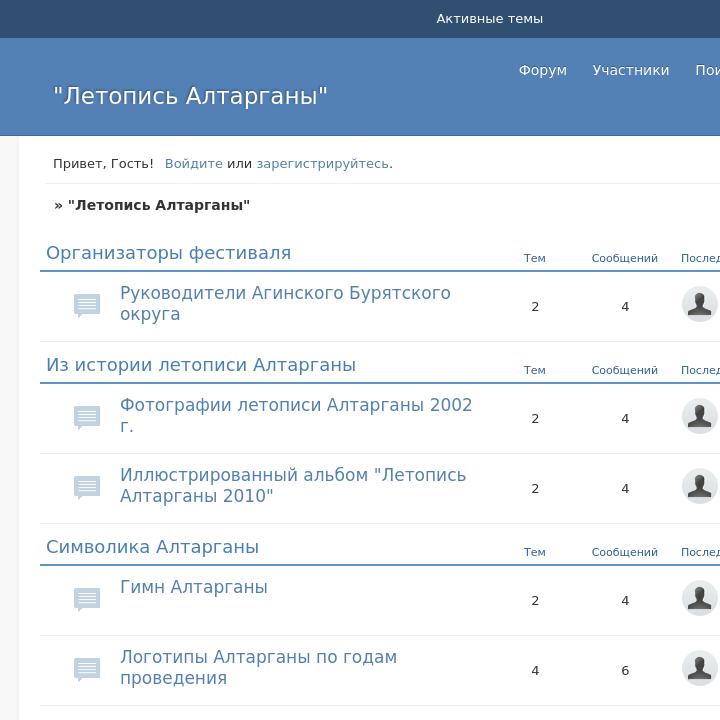The image size is (720, 720).
Task: Click Тем column header in Организаторы фестиваля section
Action: pyautogui.click(x=534, y=258)
